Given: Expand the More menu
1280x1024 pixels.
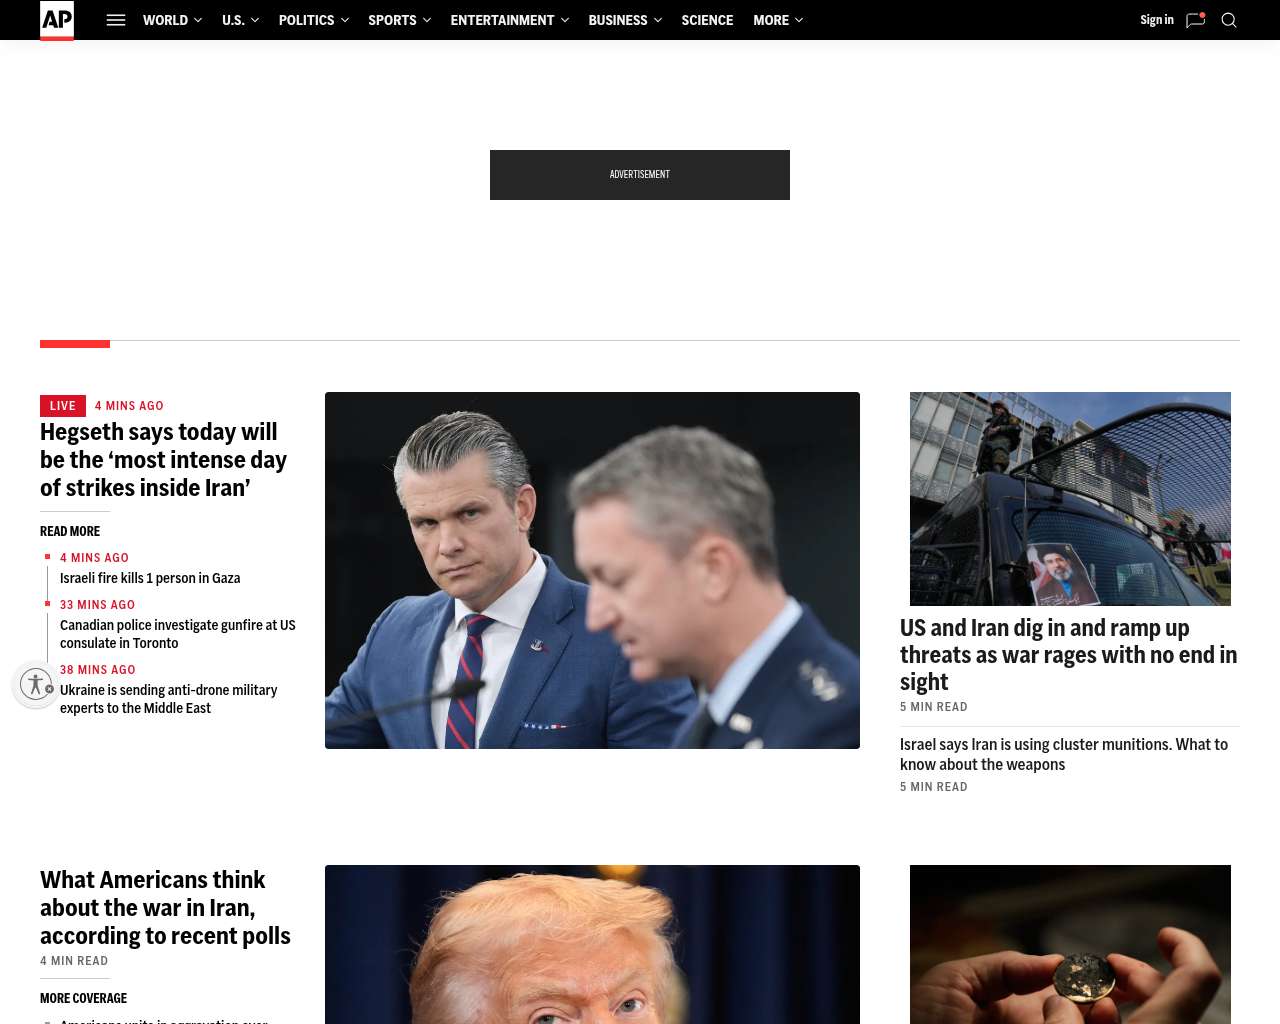Looking at the screenshot, I should click(x=778, y=20).
